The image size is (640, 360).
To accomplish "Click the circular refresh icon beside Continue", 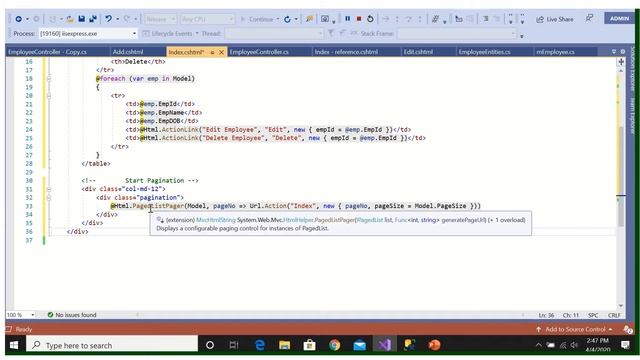I will [287, 19].
